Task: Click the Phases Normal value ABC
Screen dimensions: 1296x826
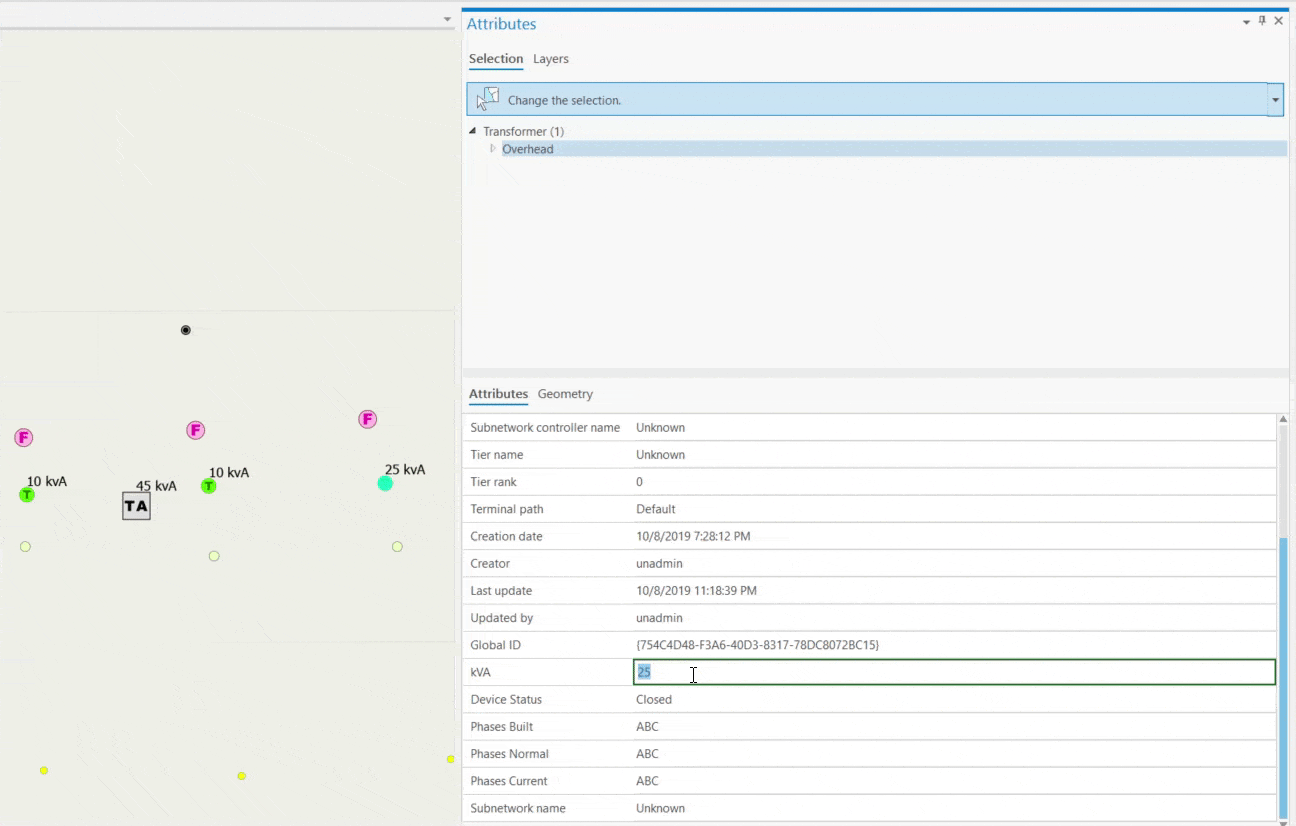Action: coord(648,754)
